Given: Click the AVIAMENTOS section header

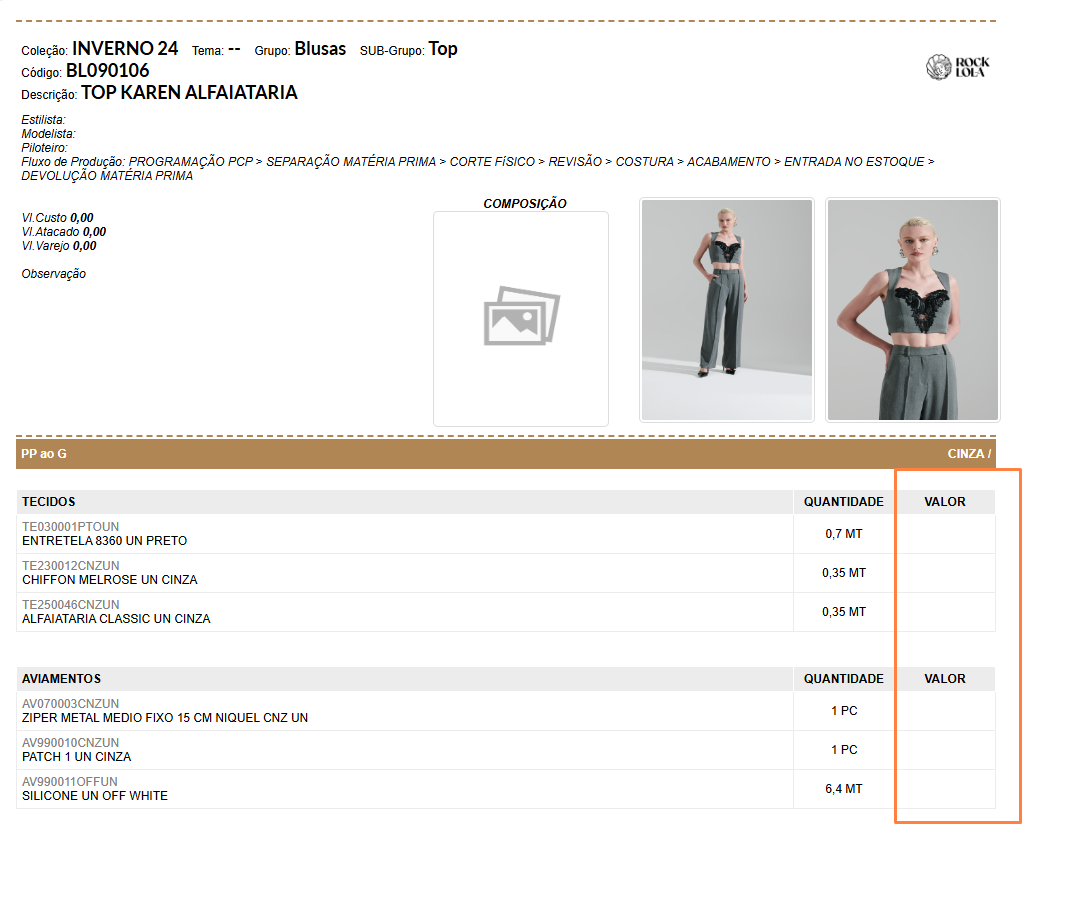Looking at the screenshot, I should tap(62, 679).
